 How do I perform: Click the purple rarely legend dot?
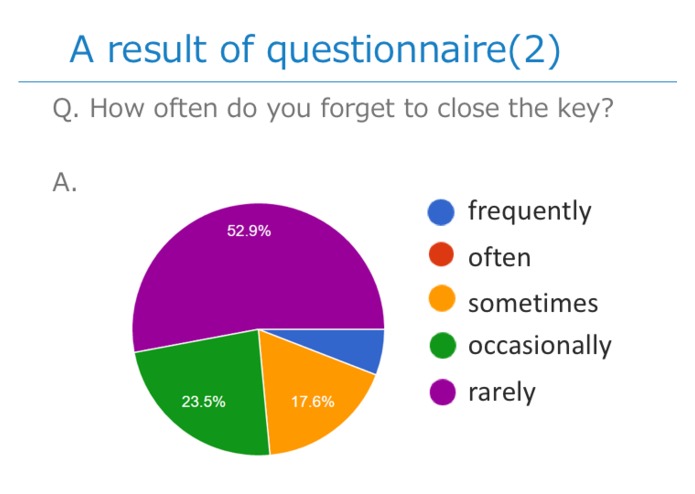tap(443, 392)
